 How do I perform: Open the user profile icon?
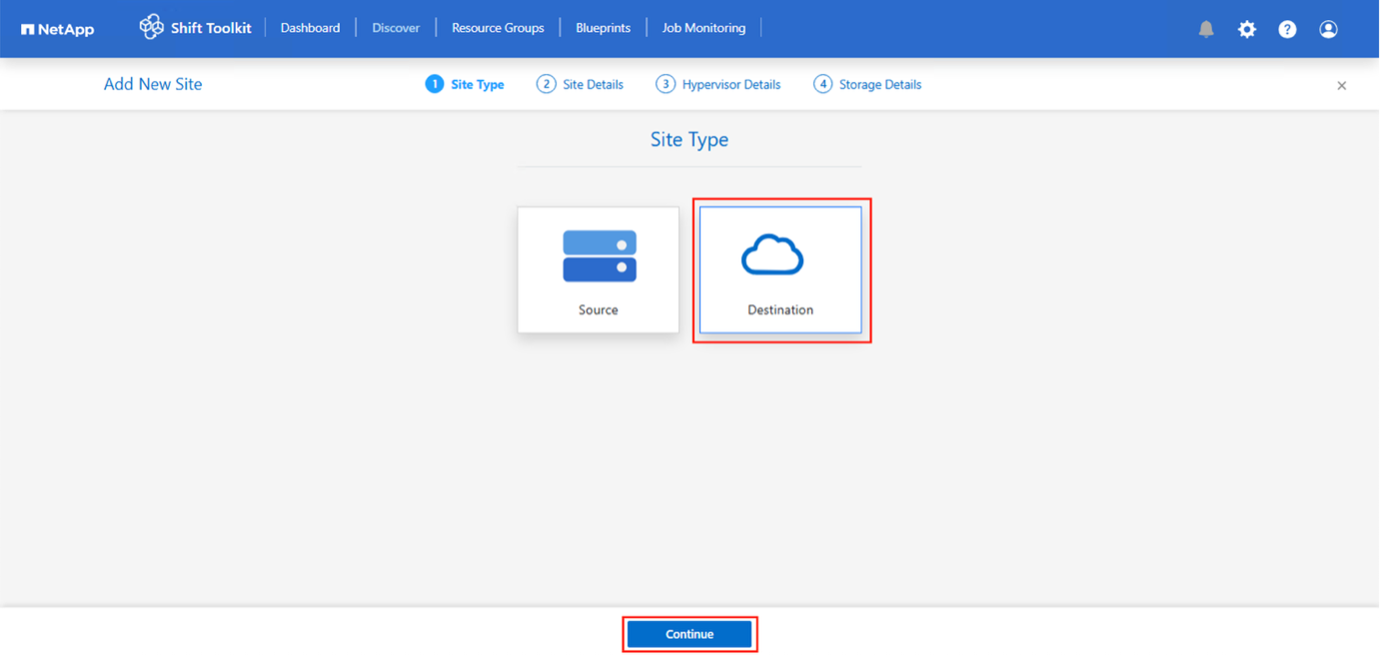[1328, 29]
